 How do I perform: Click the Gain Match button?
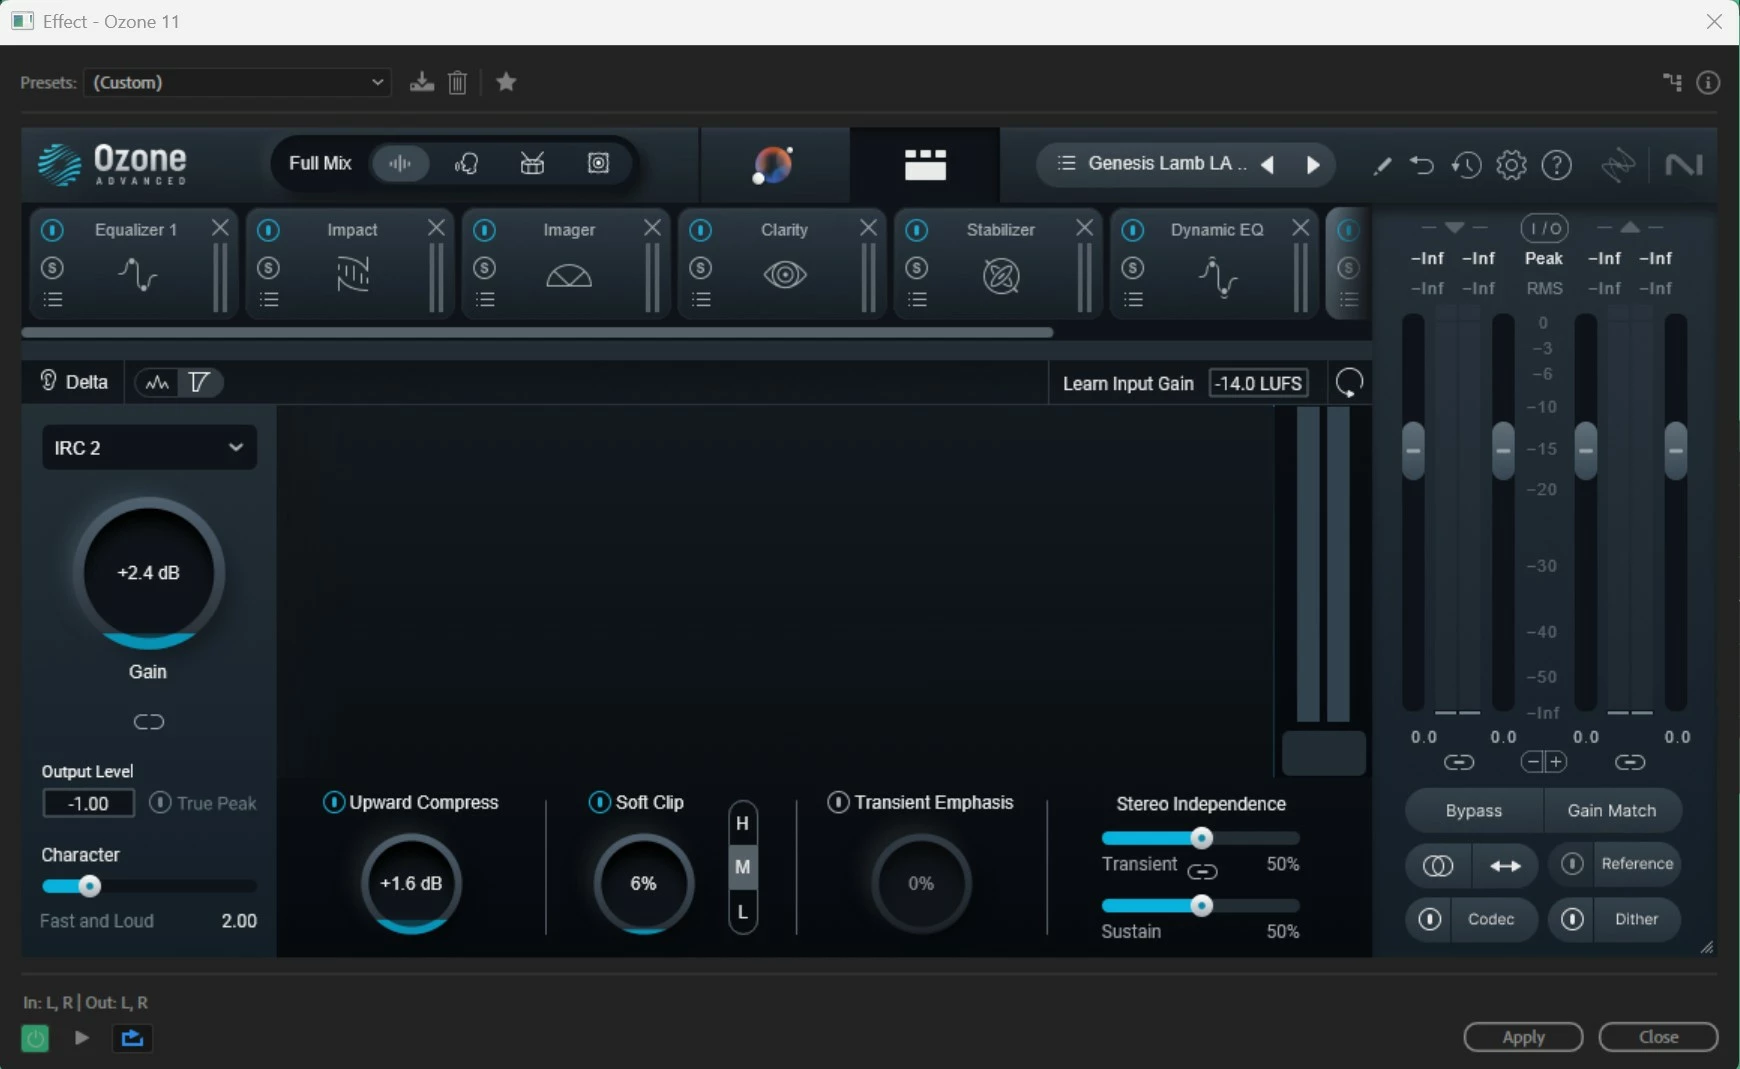tap(1612, 810)
